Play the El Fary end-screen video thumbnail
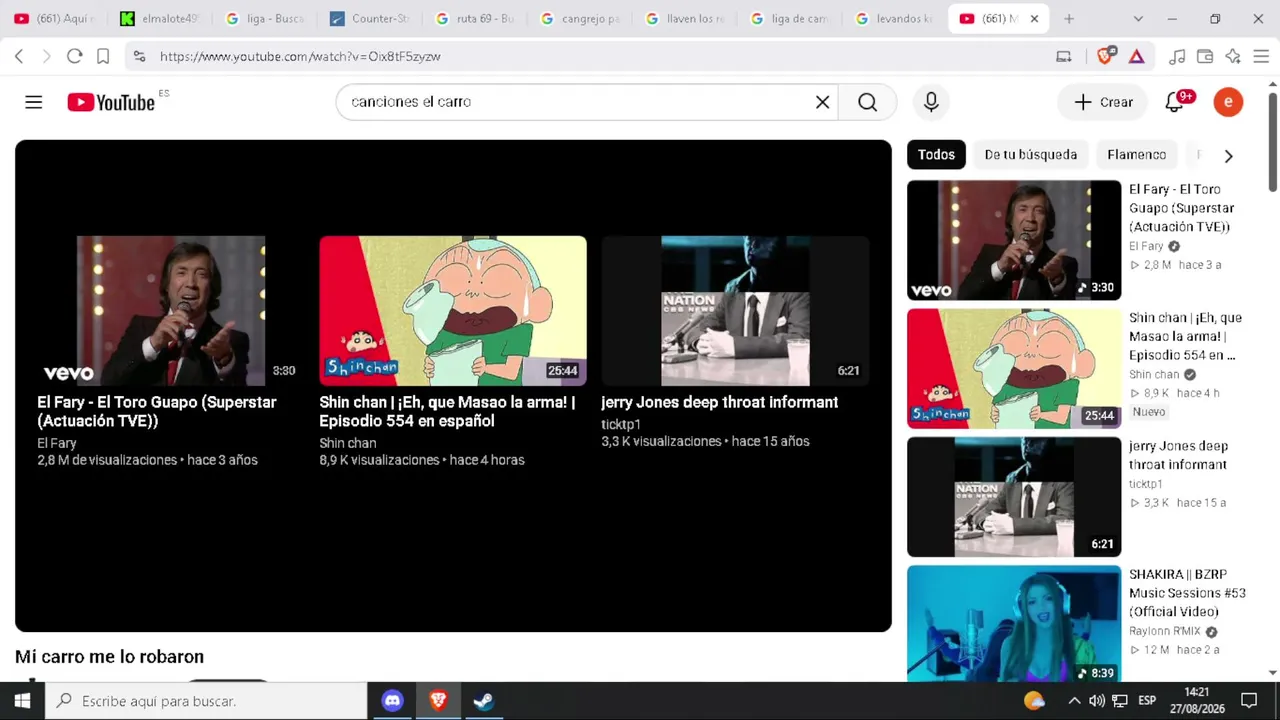The height and width of the screenshot is (720, 1280). click(x=171, y=311)
